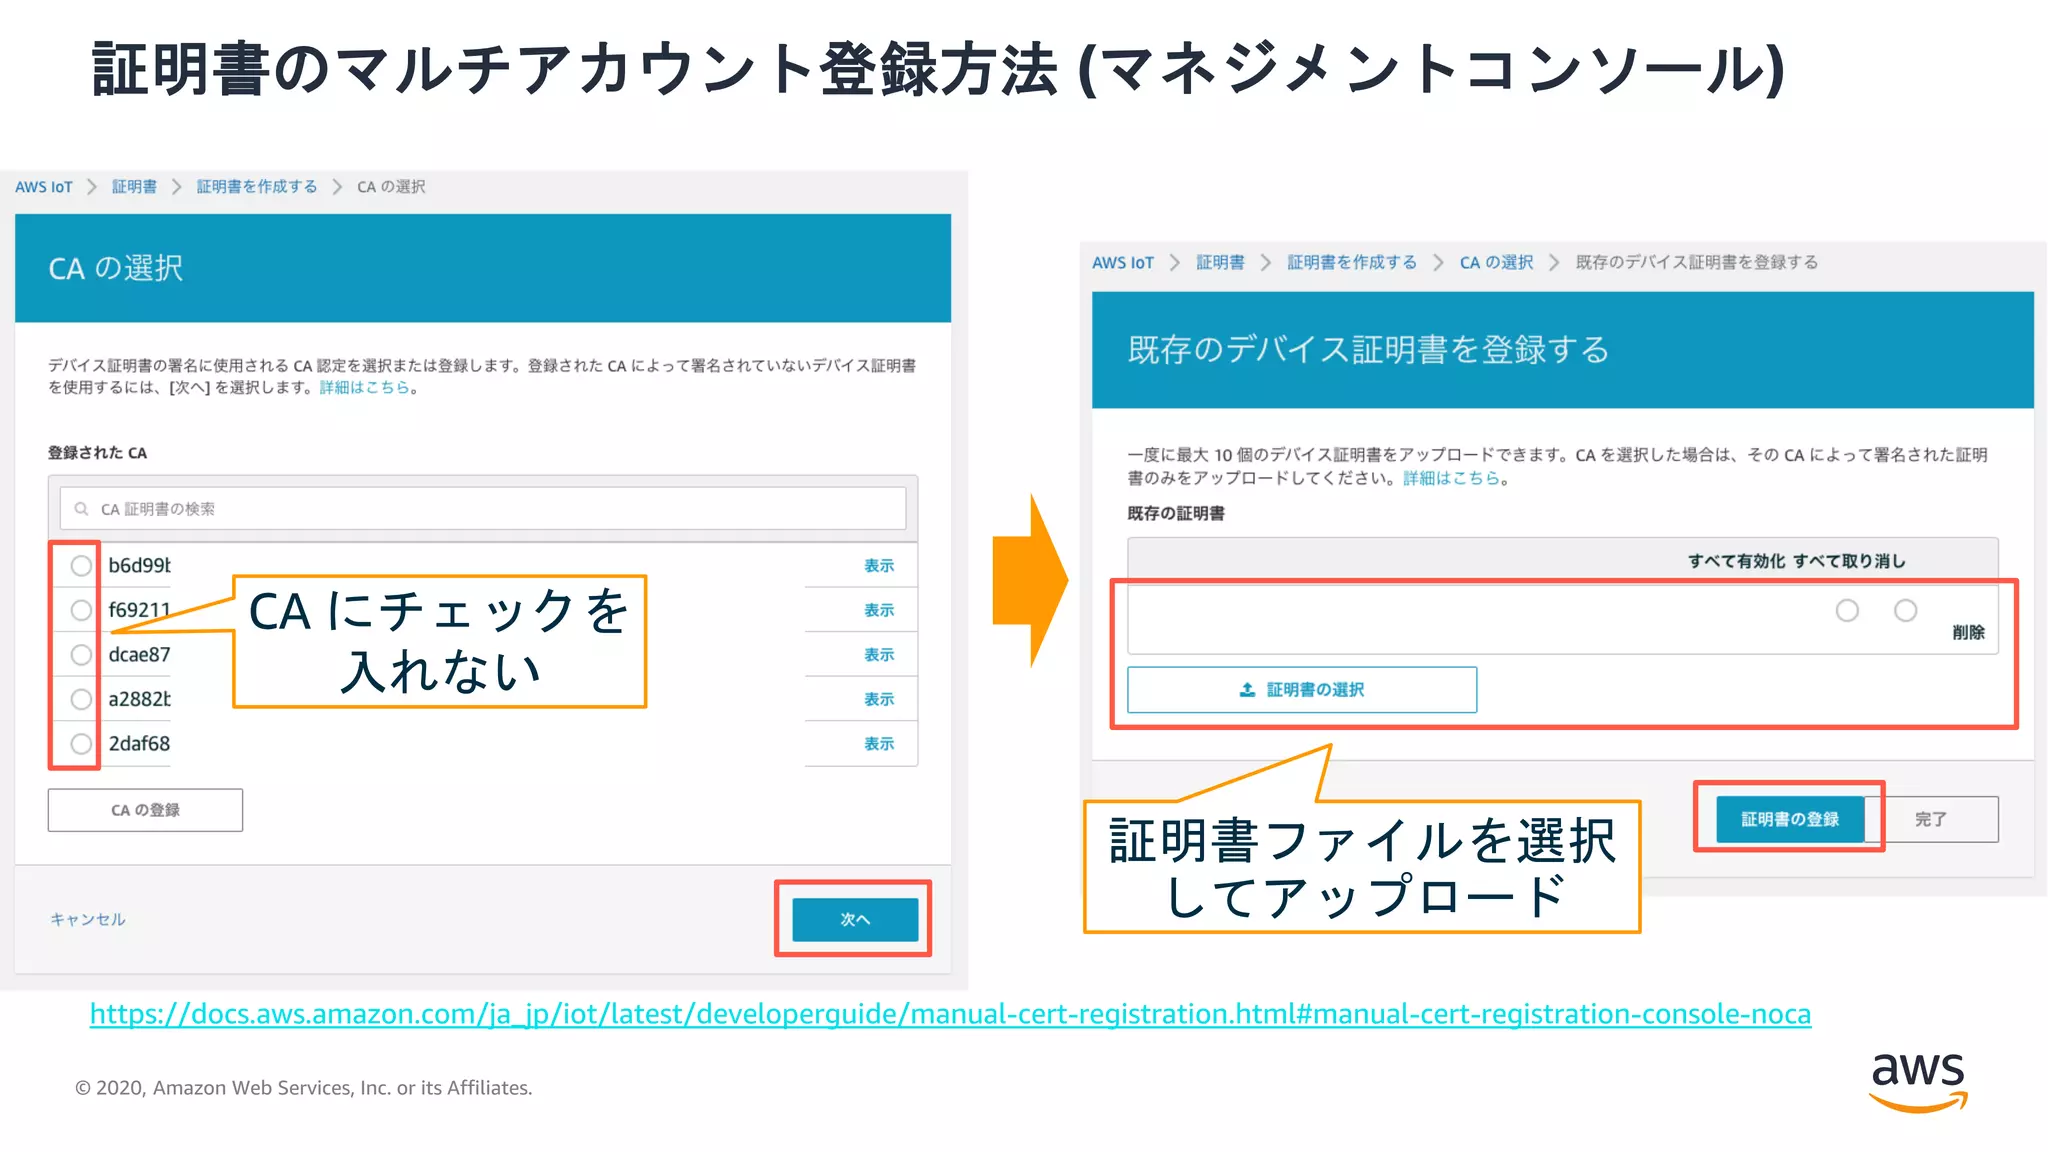Image resolution: width=2048 pixels, height=1152 pixels.
Task: Click 証明書を作成する breadcrumb in left panel
Action: (257, 187)
